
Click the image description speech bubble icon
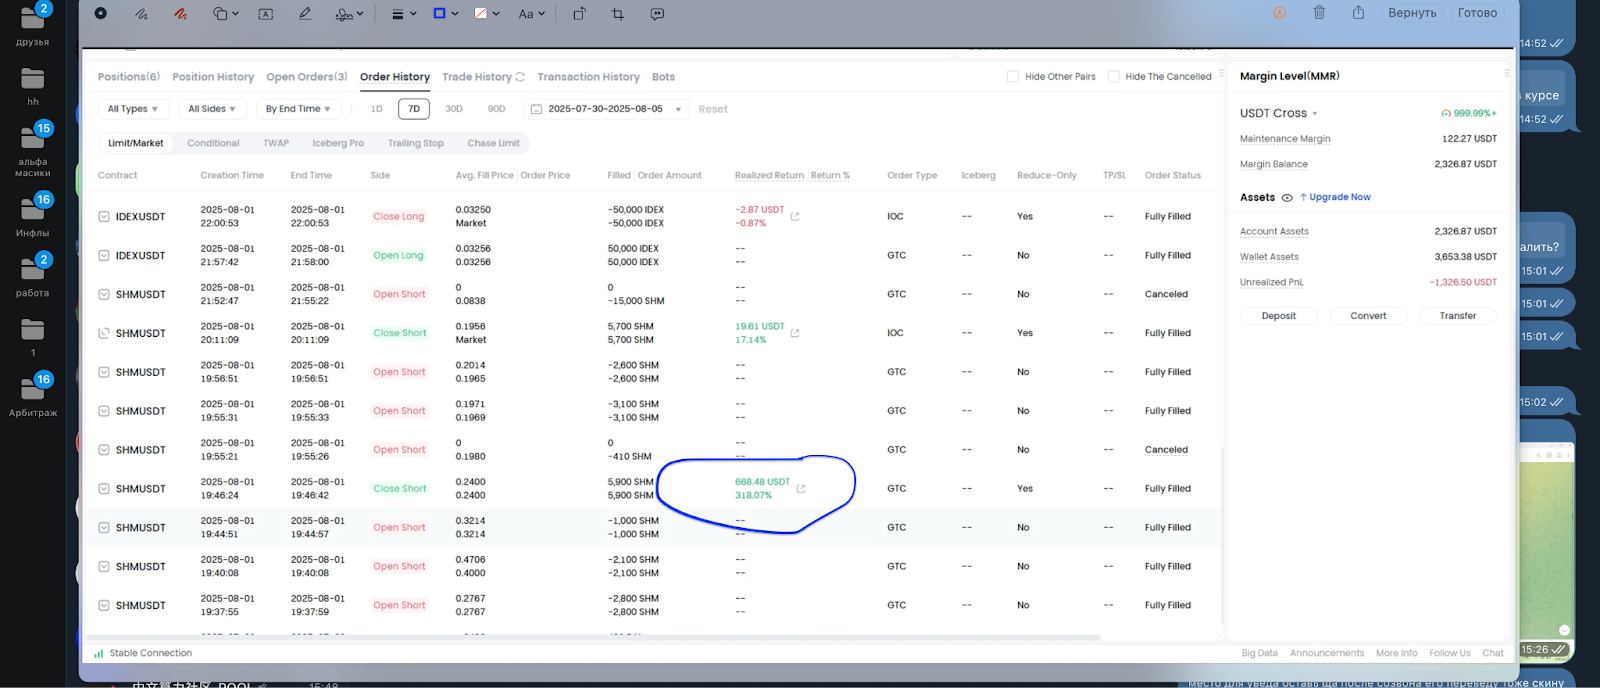(657, 14)
